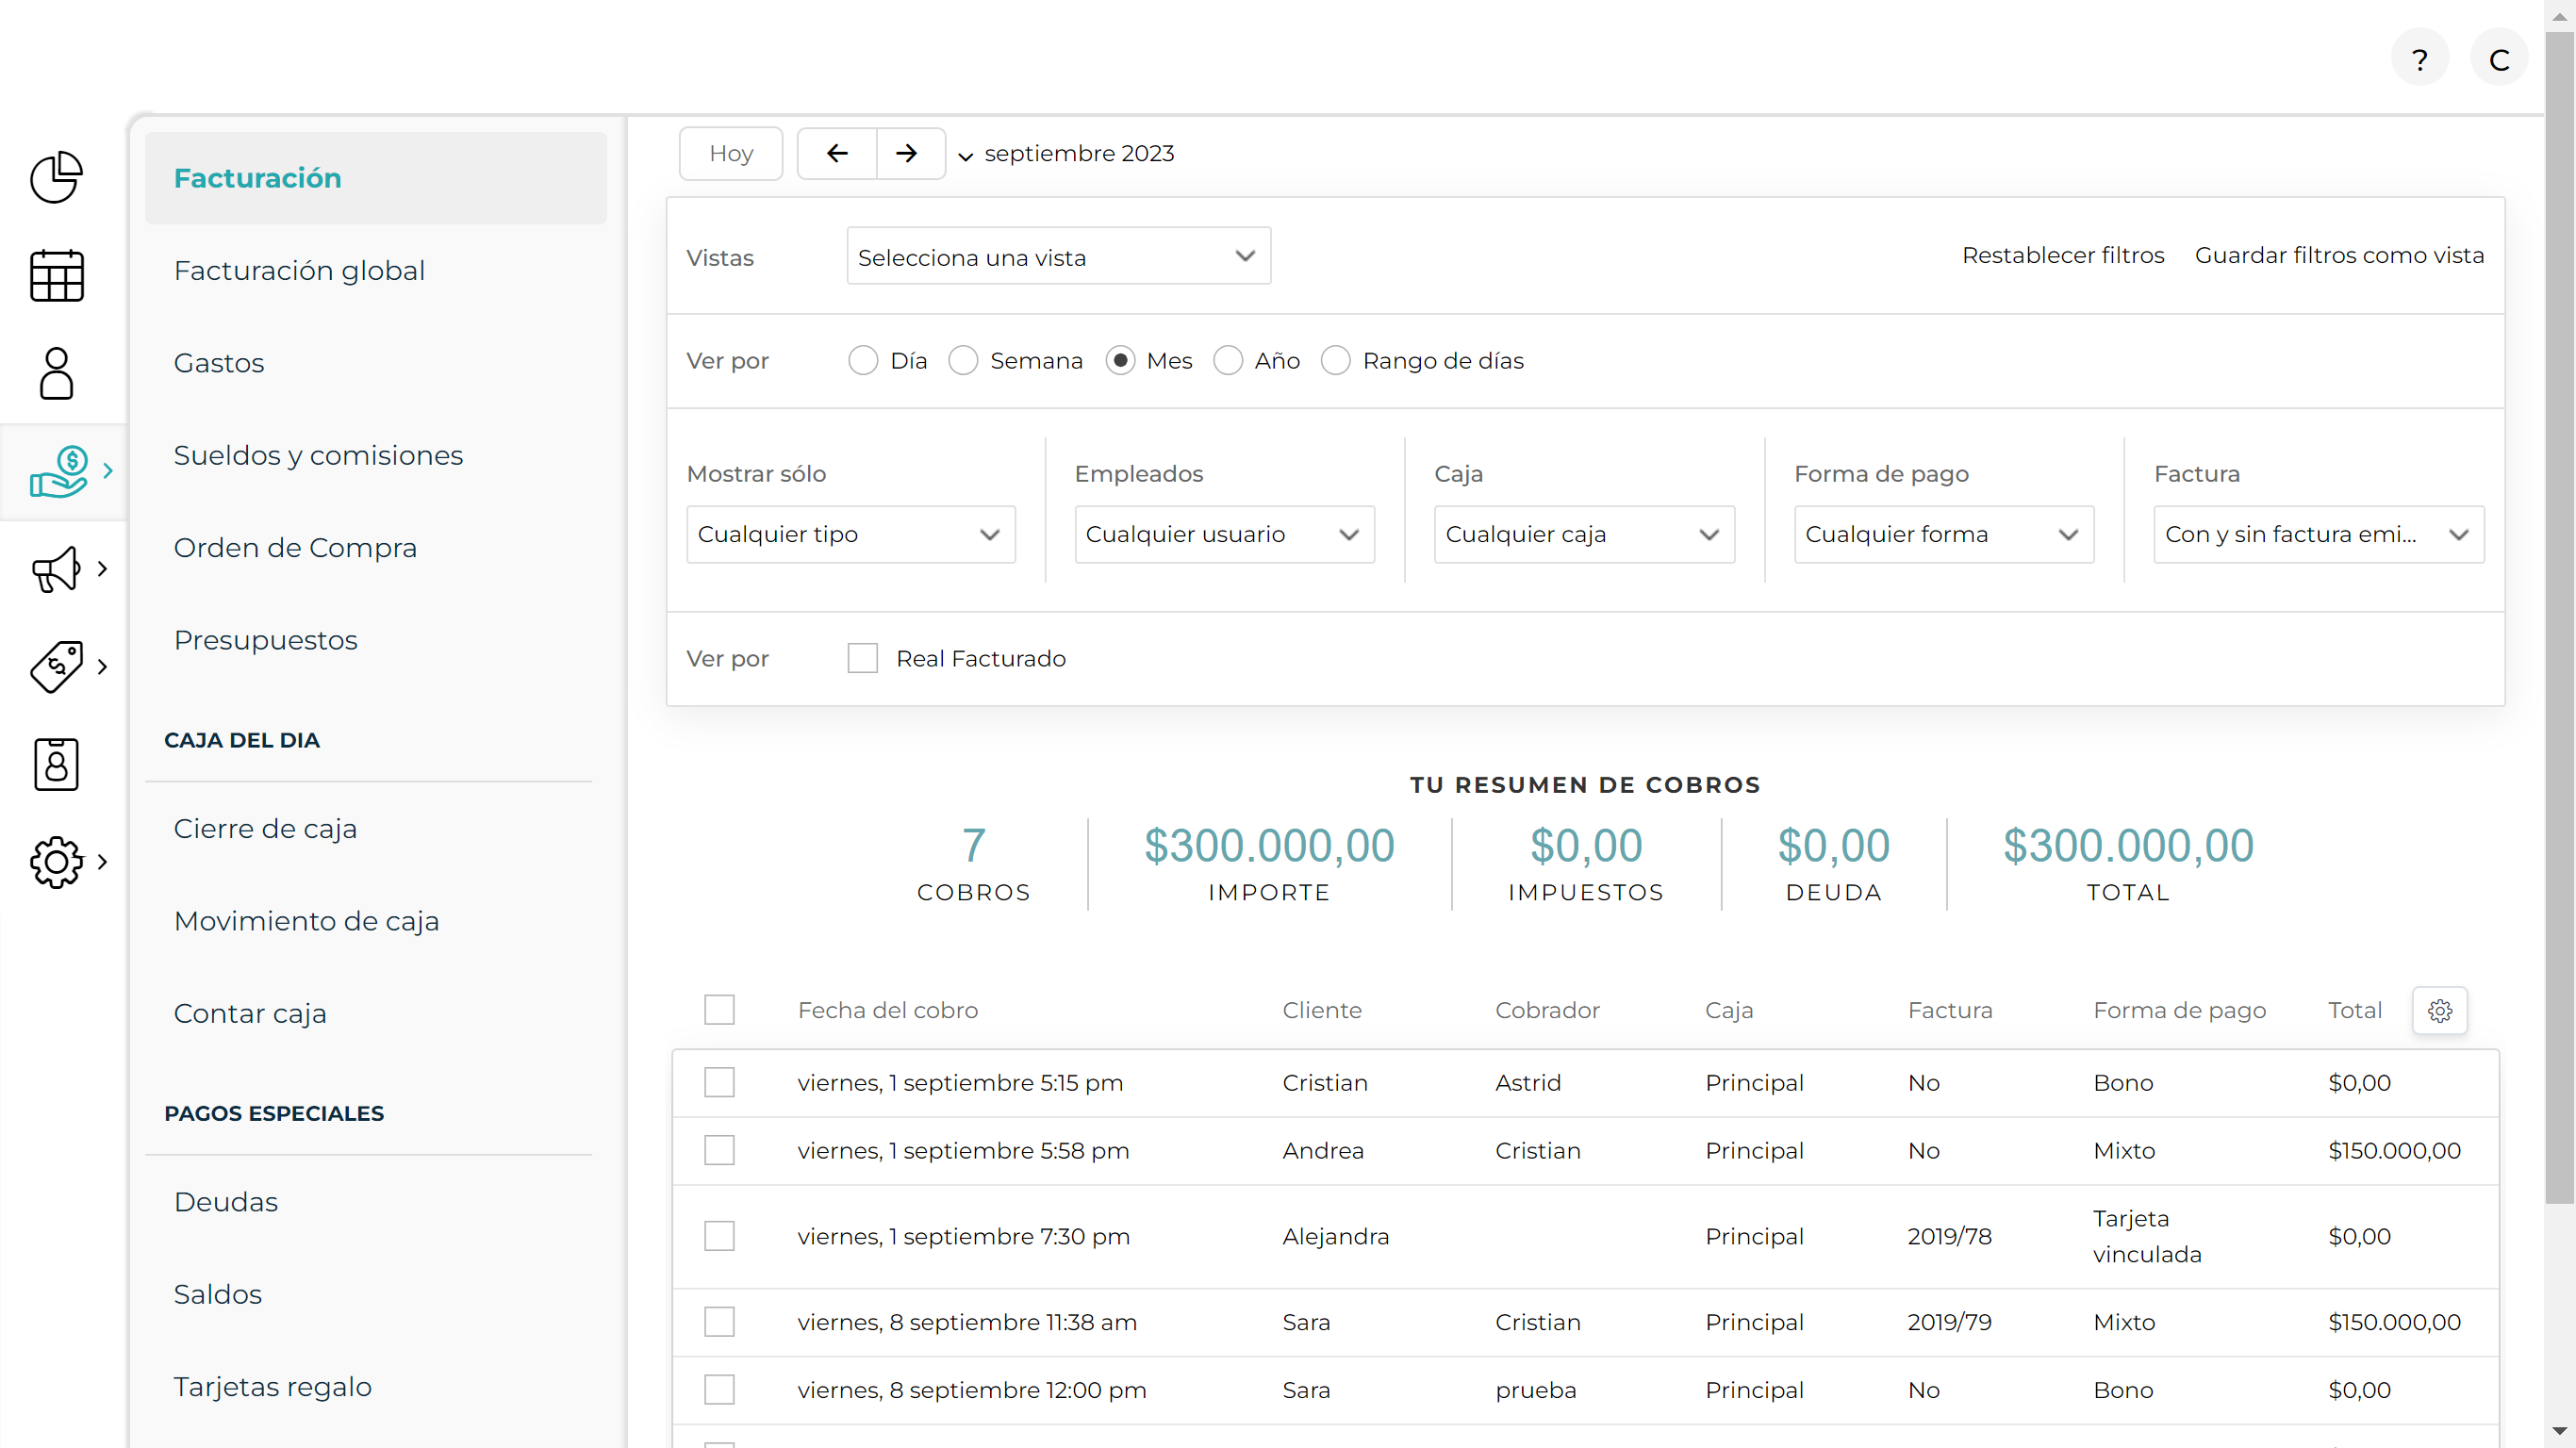Check the row for Cristian 5:15 pm

pyautogui.click(x=719, y=1082)
